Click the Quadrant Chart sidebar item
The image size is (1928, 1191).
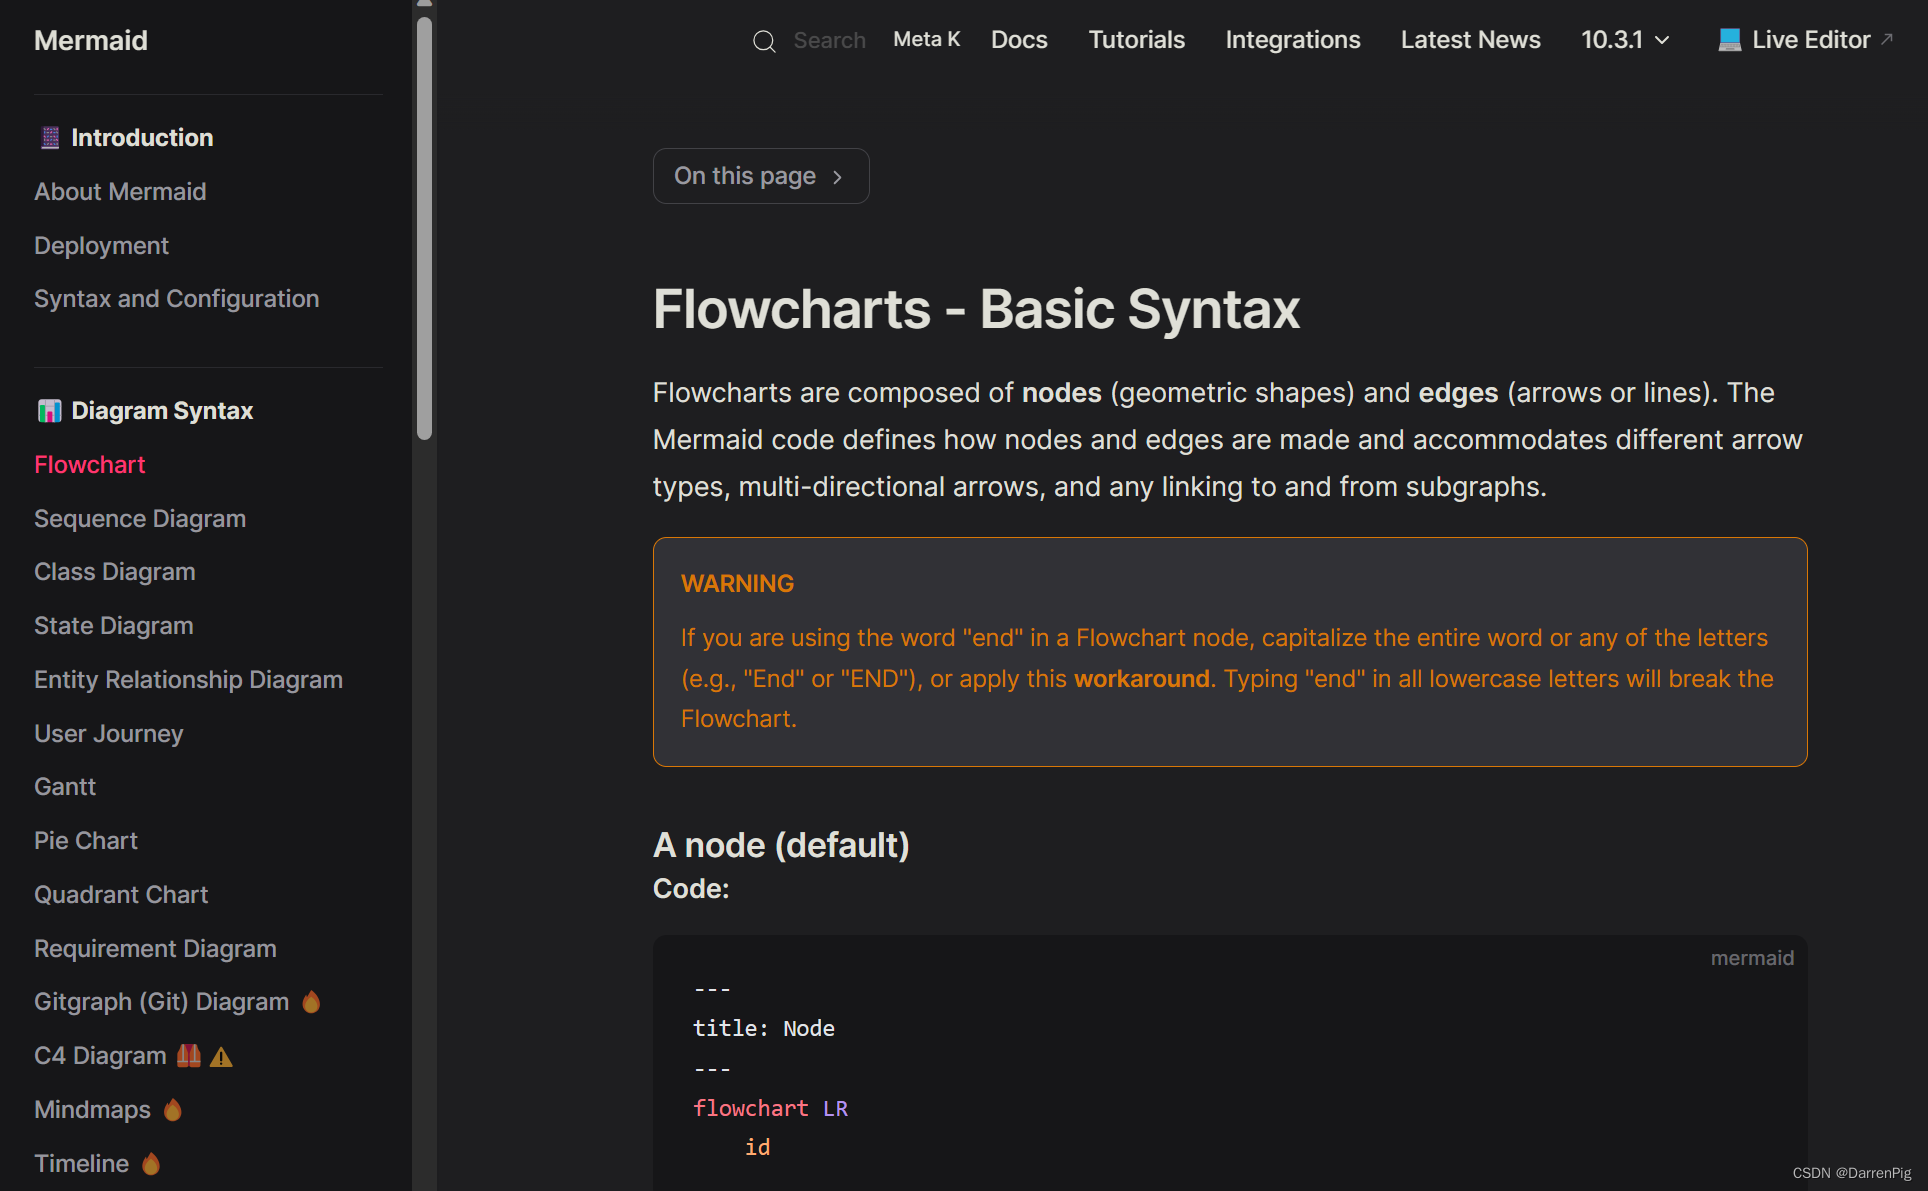click(x=120, y=894)
